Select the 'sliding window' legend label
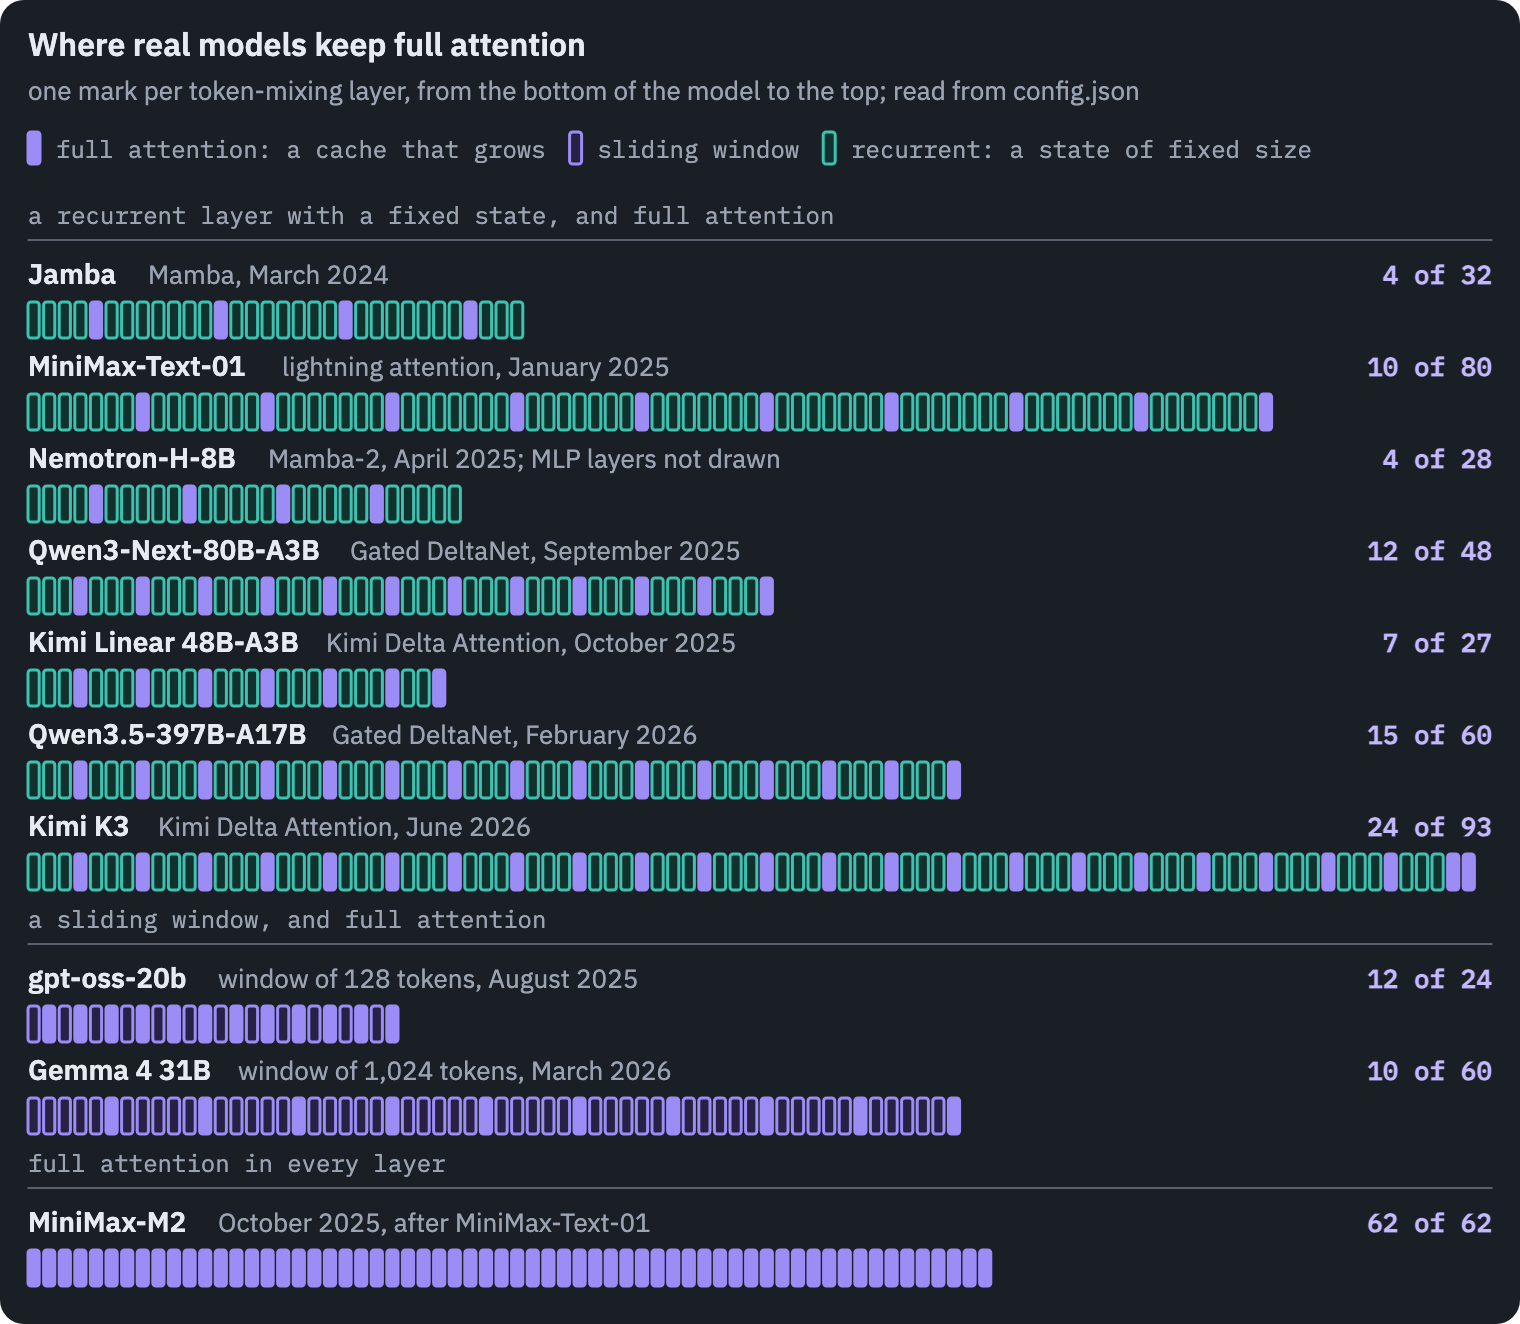This screenshot has height=1324, width=1520. coord(698,150)
